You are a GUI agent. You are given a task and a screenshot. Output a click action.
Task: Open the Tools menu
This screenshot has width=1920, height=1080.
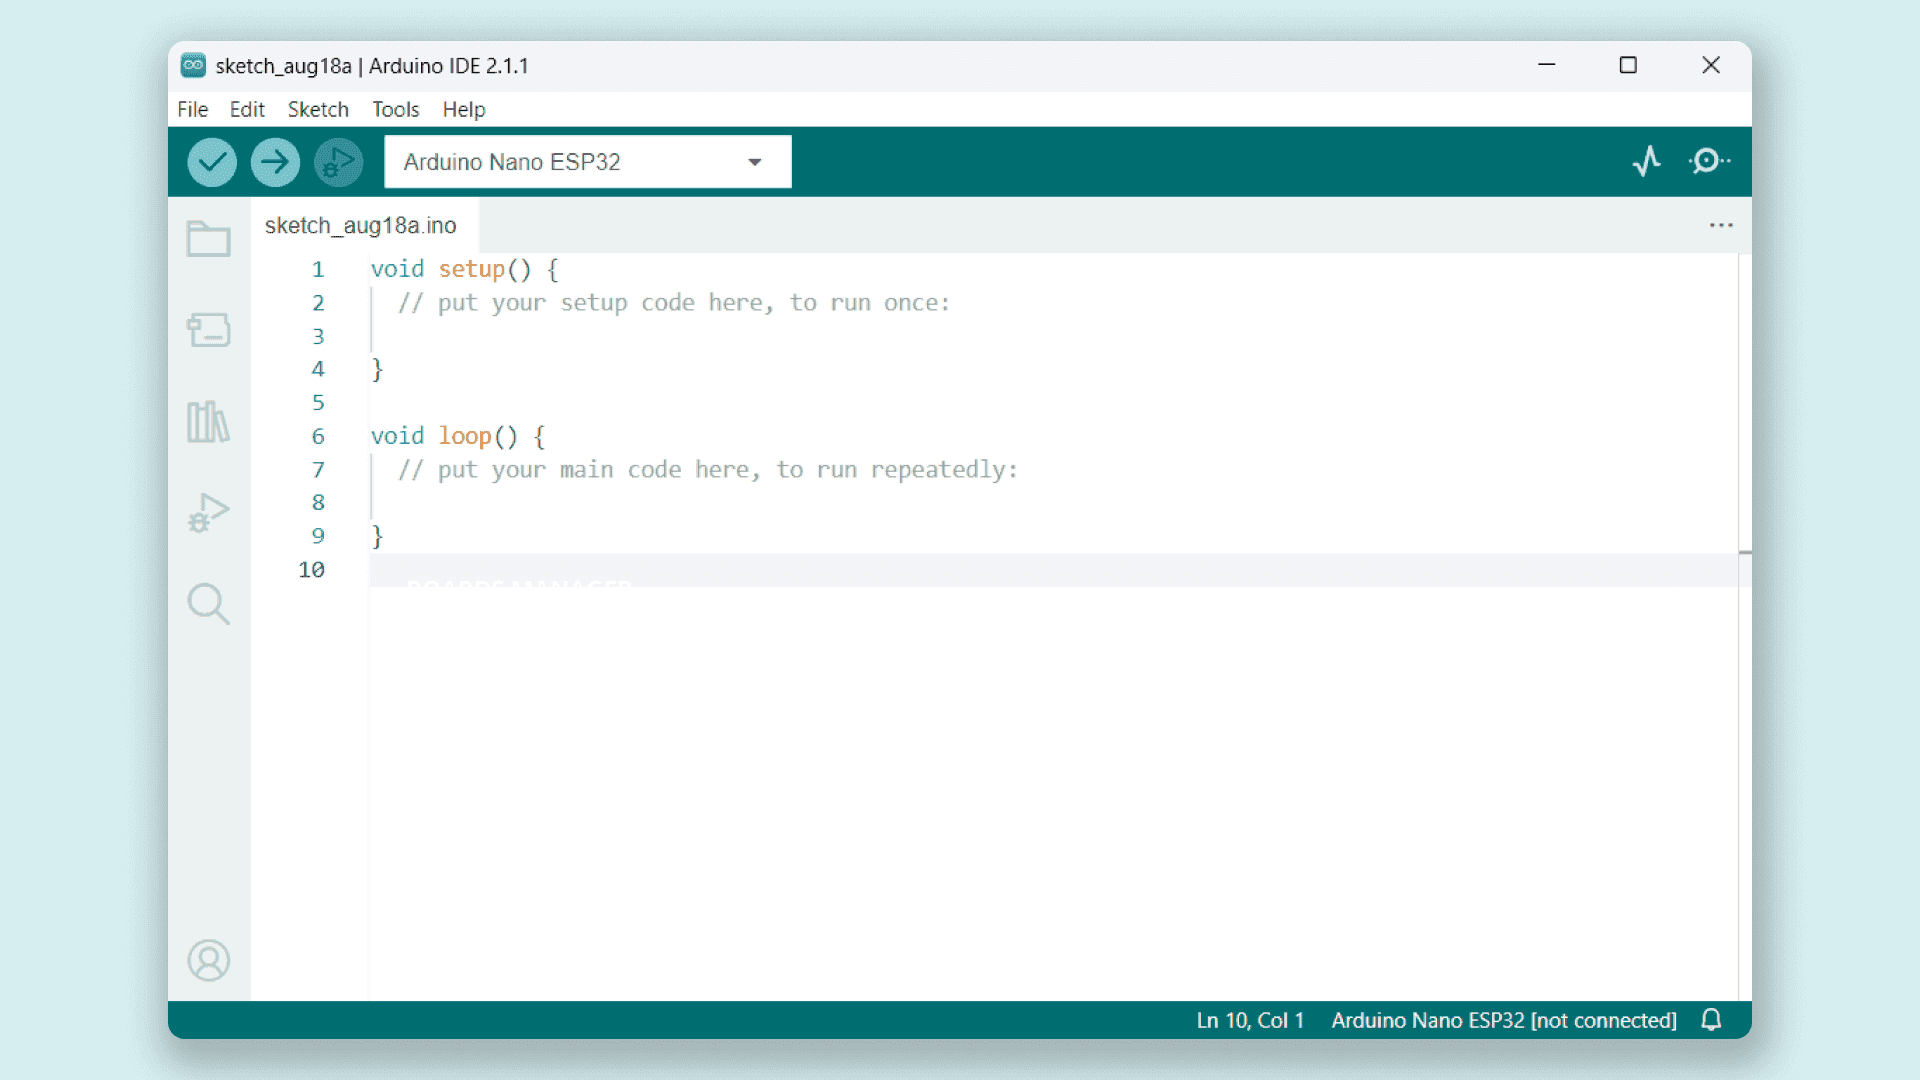tap(395, 109)
